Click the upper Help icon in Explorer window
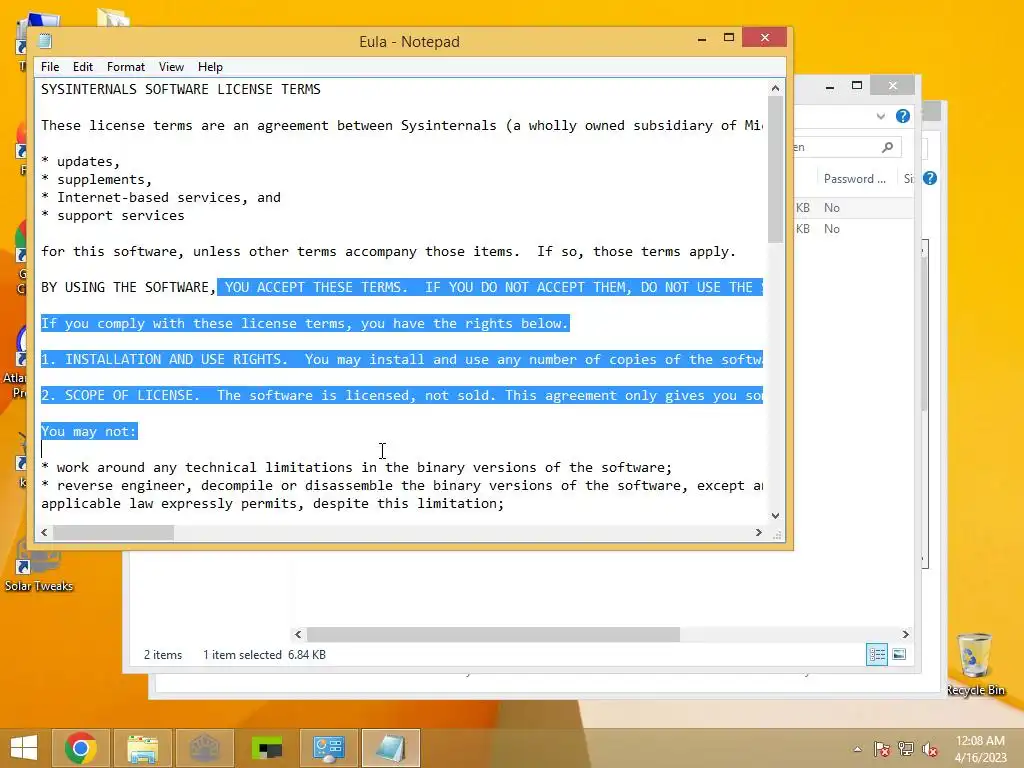The width and height of the screenshot is (1024, 768). click(903, 116)
